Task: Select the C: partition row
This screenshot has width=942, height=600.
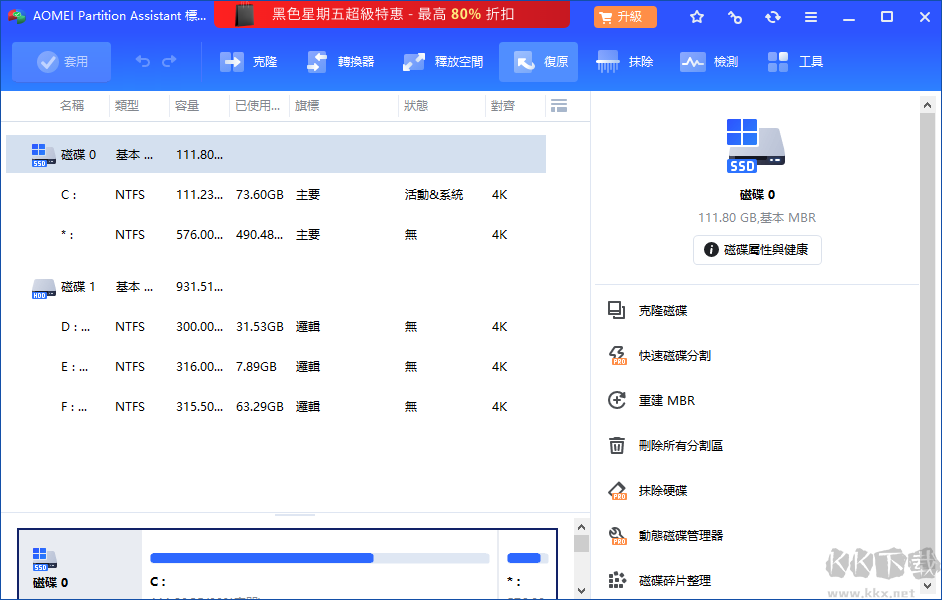Action: (x=276, y=195)
